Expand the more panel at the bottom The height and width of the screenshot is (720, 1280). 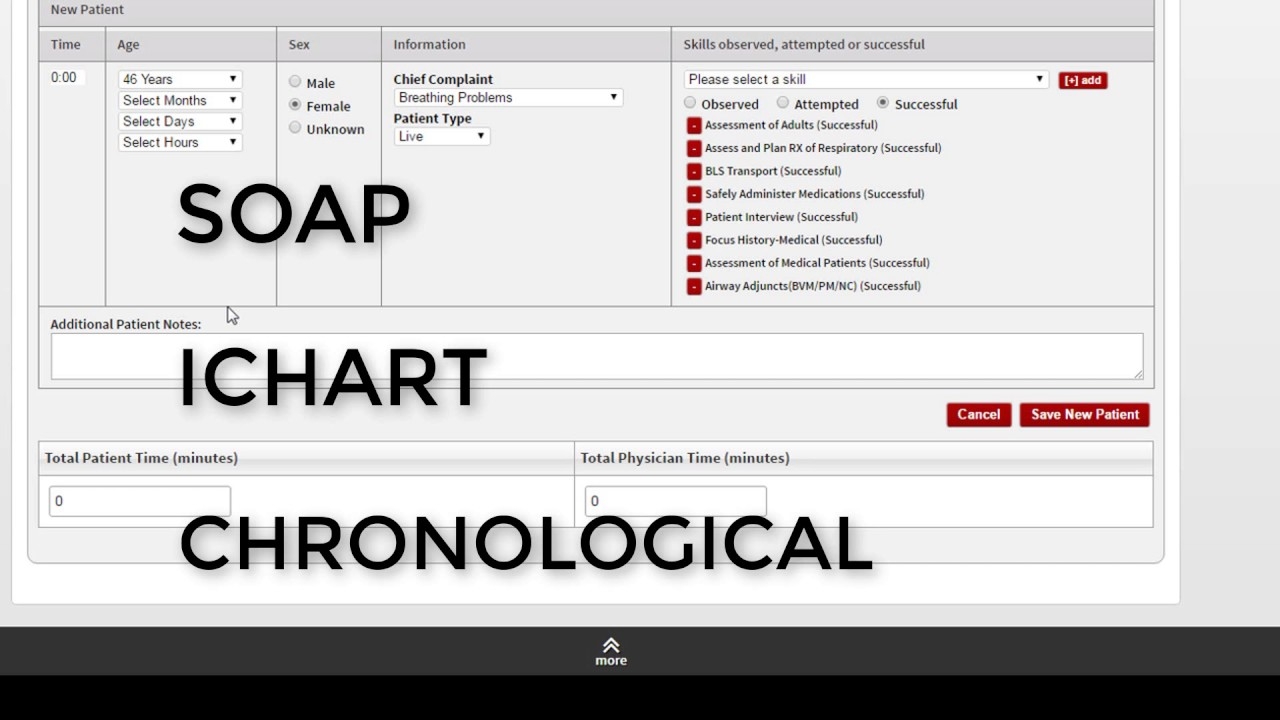(x=610, y=650)
